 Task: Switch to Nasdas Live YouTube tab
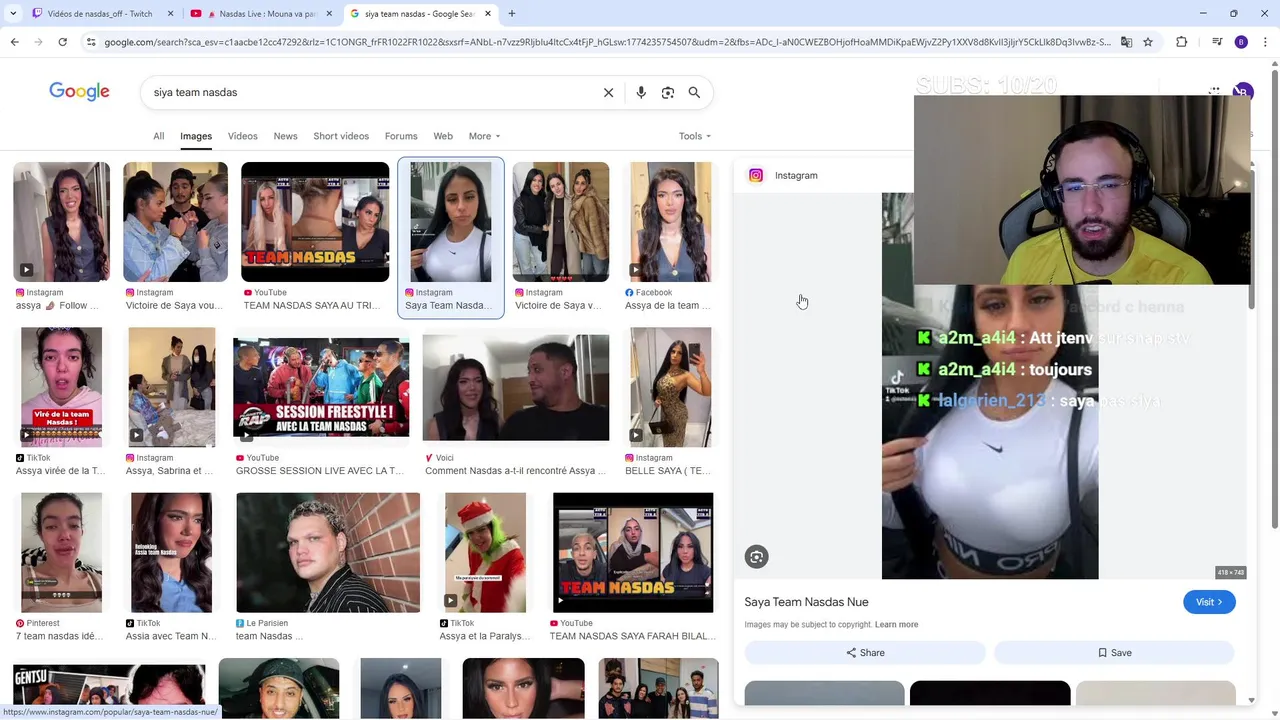(260, 14)
